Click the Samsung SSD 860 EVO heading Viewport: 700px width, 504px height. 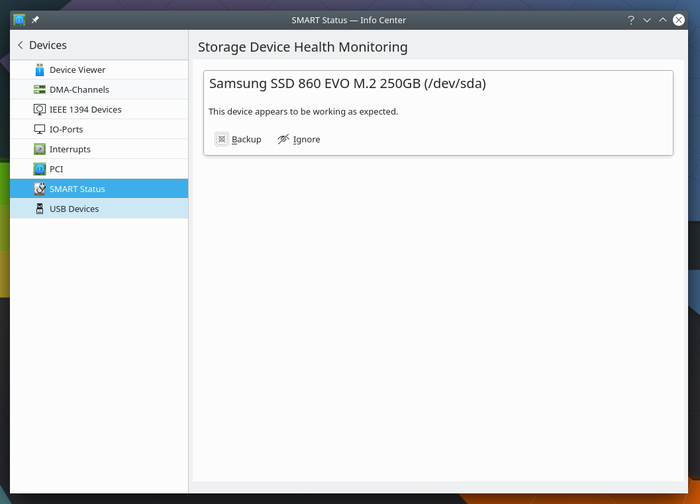point(347,84)
